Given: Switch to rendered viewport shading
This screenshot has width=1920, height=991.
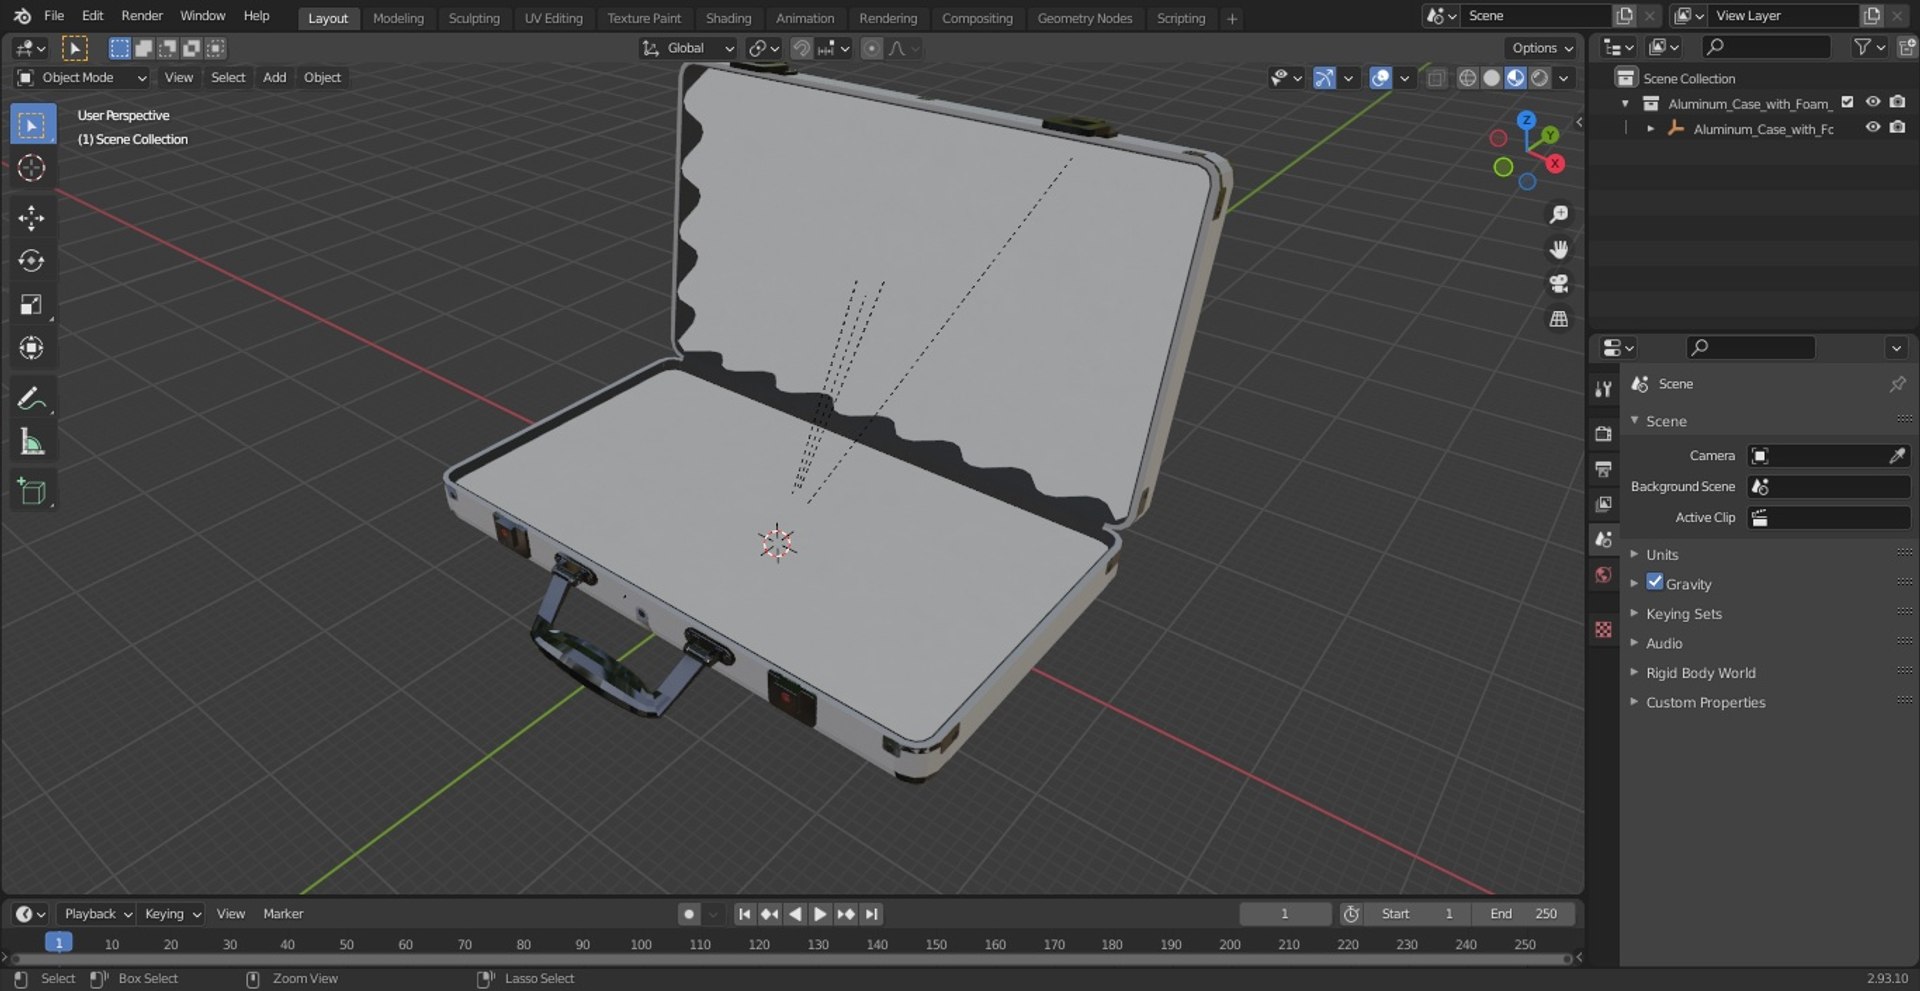Looking at the screenshot, I should point(1540,78).
